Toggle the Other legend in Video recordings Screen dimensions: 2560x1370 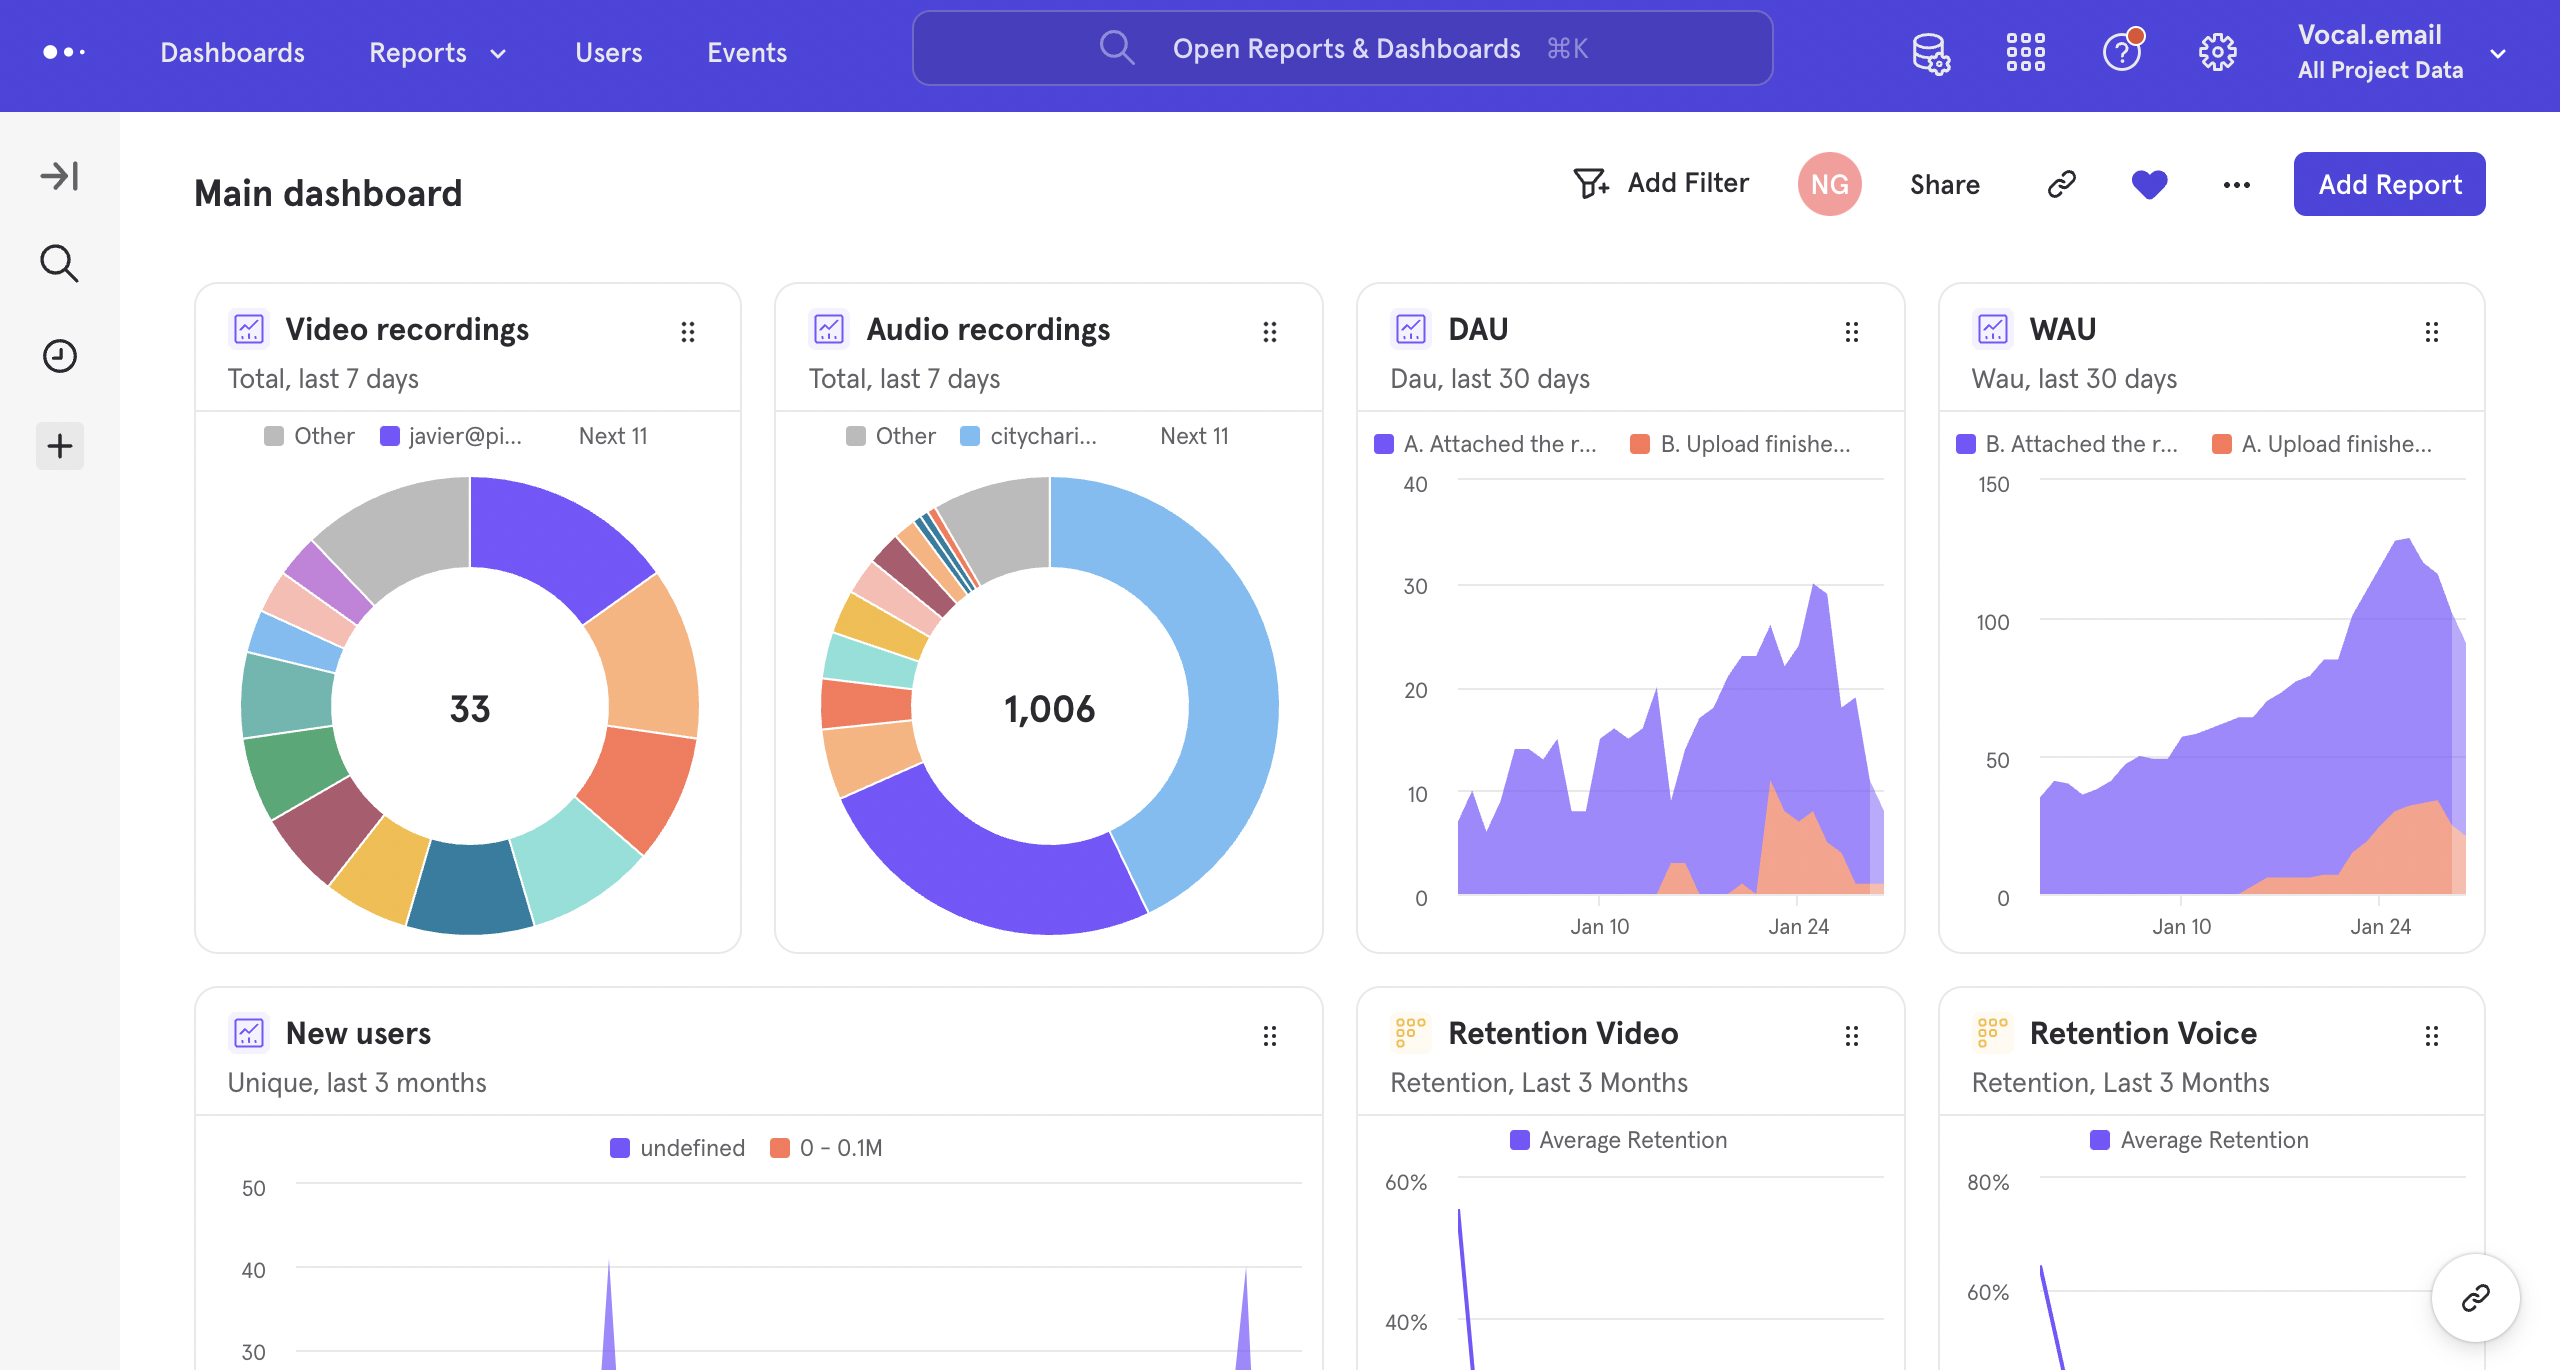(309, 436)
